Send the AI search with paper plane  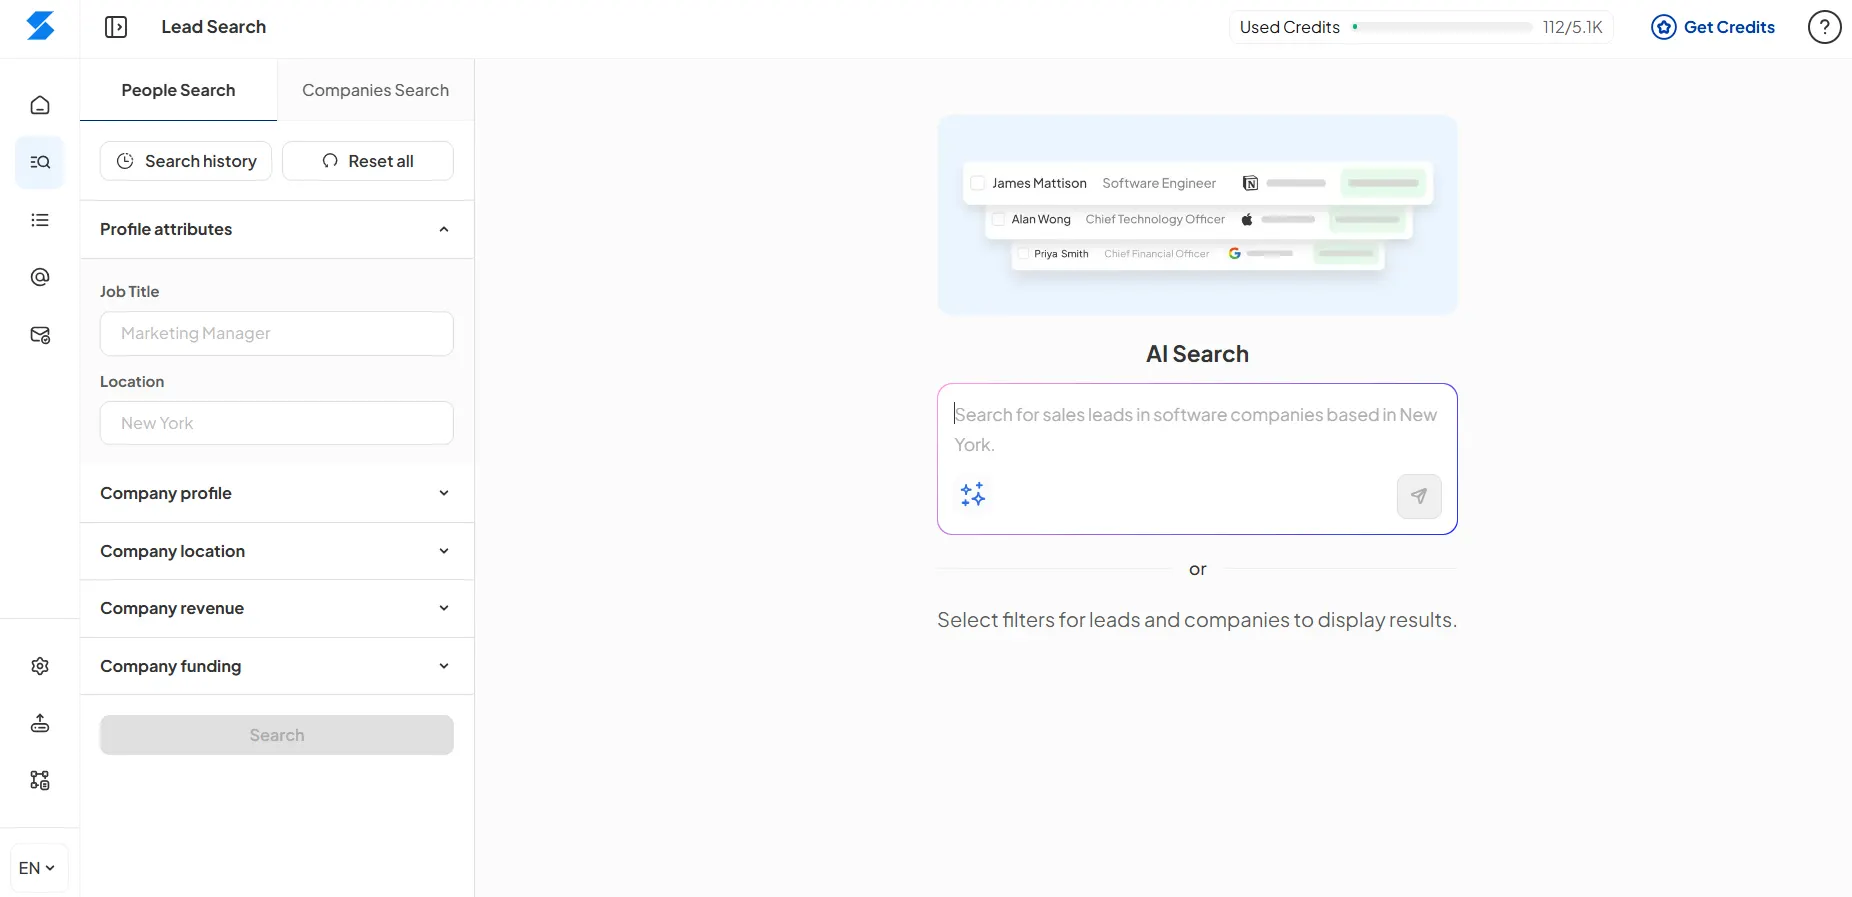click(x=1419, y=496)
